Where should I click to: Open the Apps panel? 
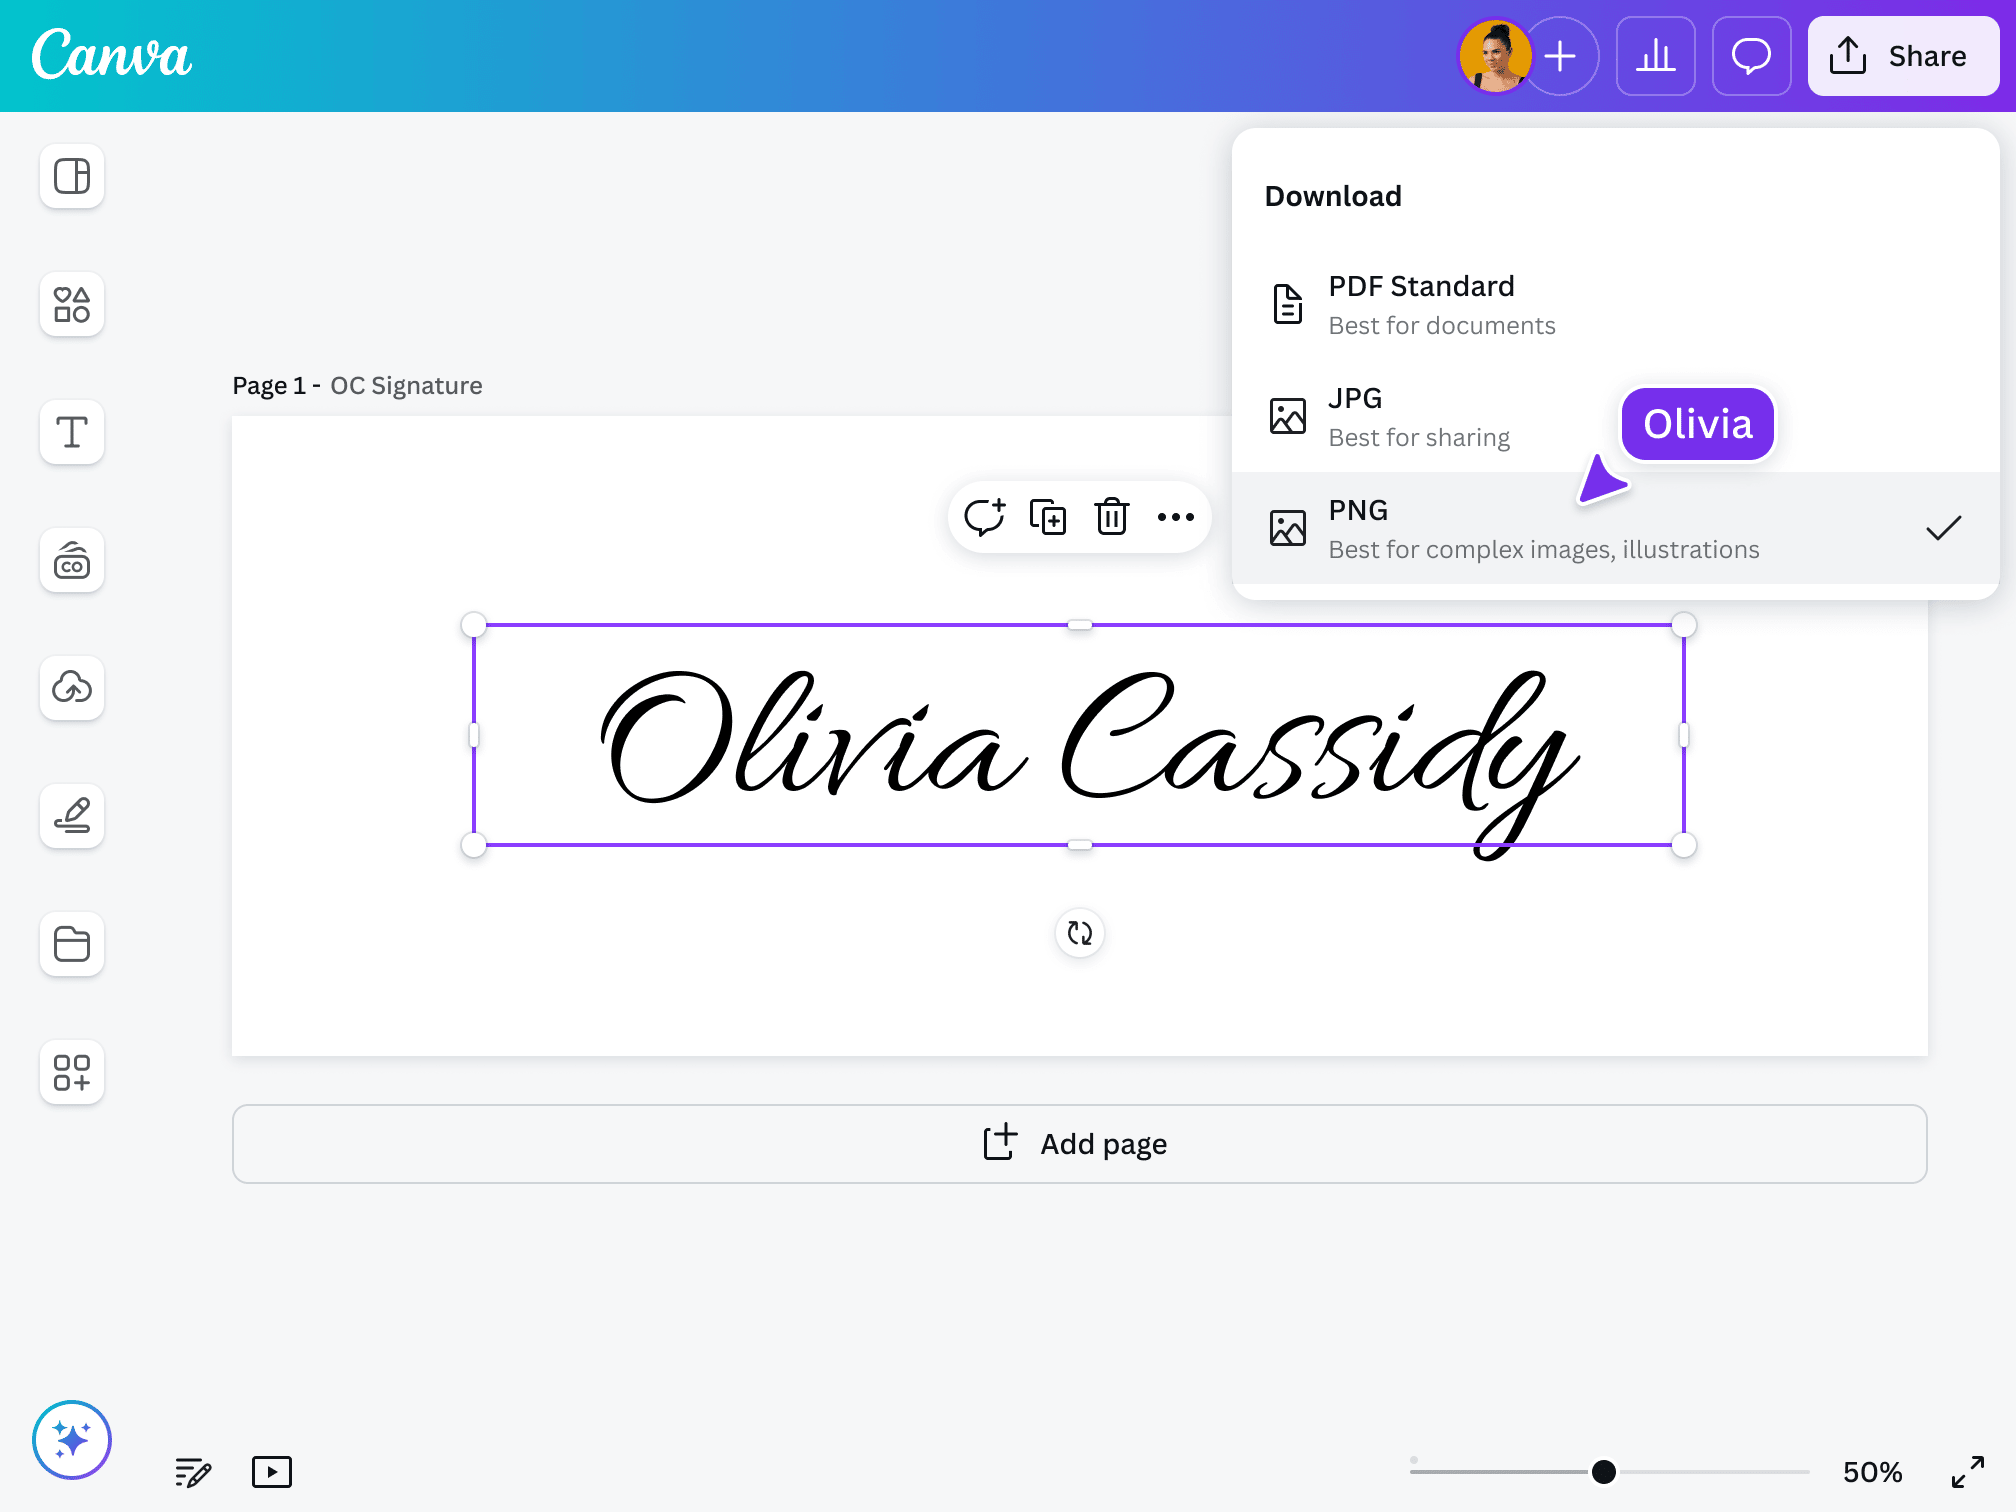pos(71,1072)
